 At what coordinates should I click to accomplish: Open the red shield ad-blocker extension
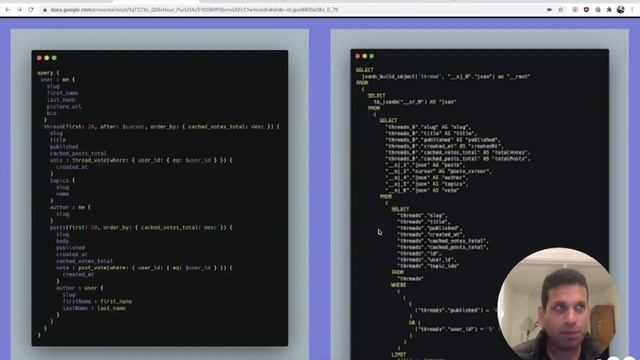(587, 9)
